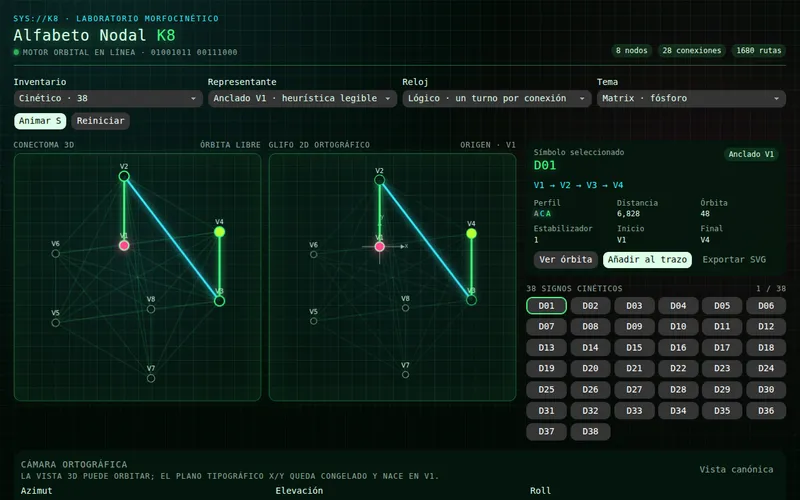Image resolution: width=800 pixels, height=500 pixels.
Task: Select kinetic sign D09
Action: tap(634, 327)
